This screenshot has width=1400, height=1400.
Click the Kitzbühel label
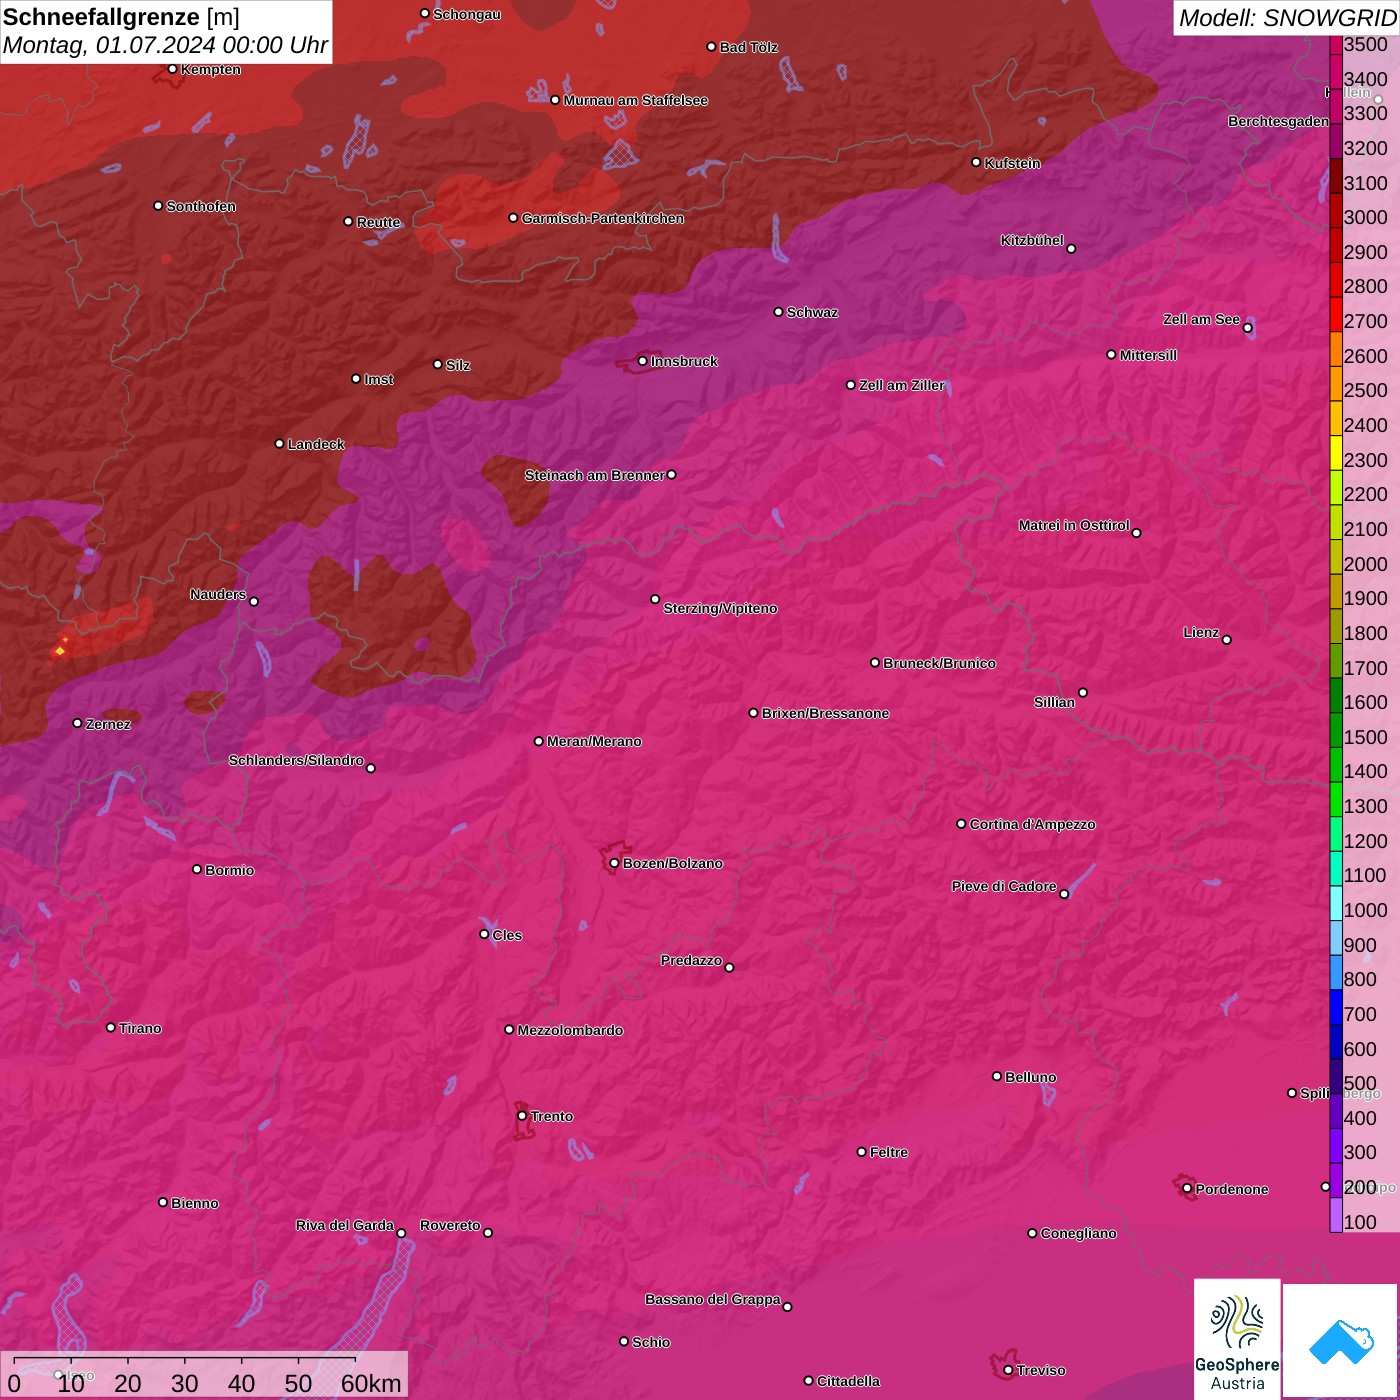[1032, 240]
